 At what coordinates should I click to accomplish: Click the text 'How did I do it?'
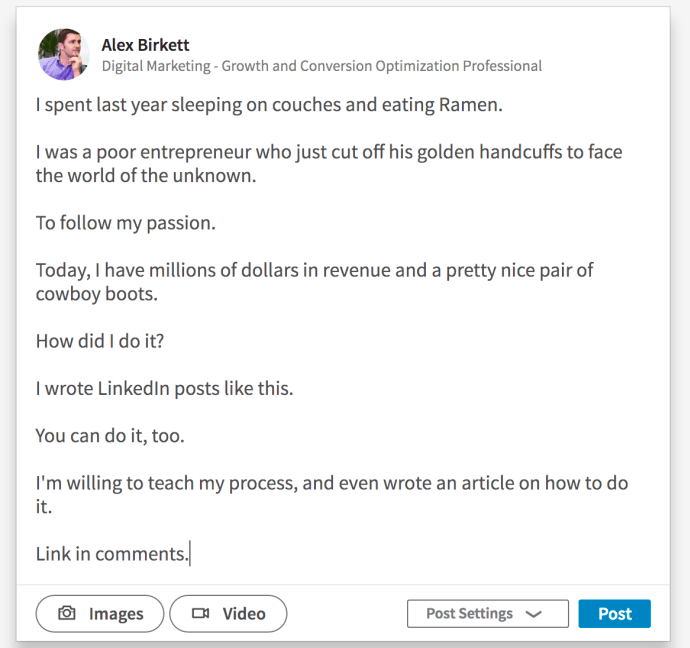coord(100,341)
